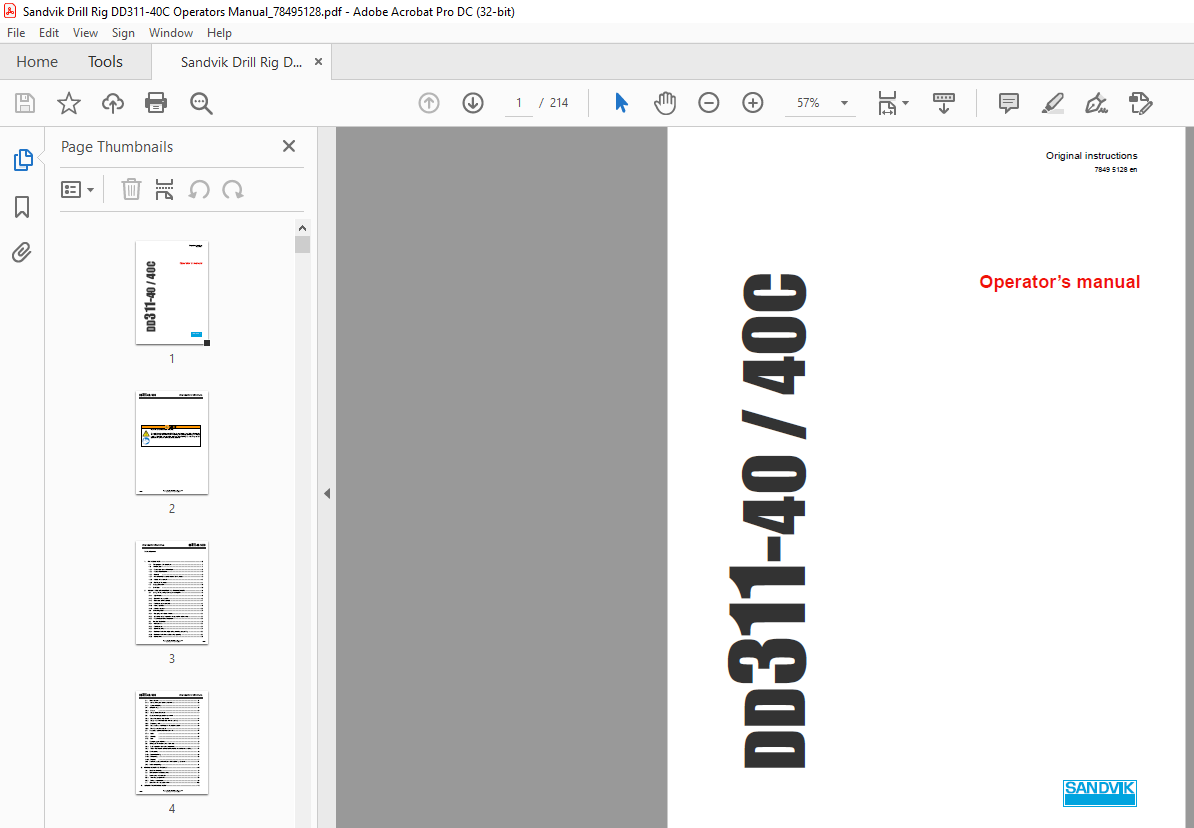The height and width of the screenshot is (828, 1194).
Task: Click the Save file icon
Action: point(25,103)
